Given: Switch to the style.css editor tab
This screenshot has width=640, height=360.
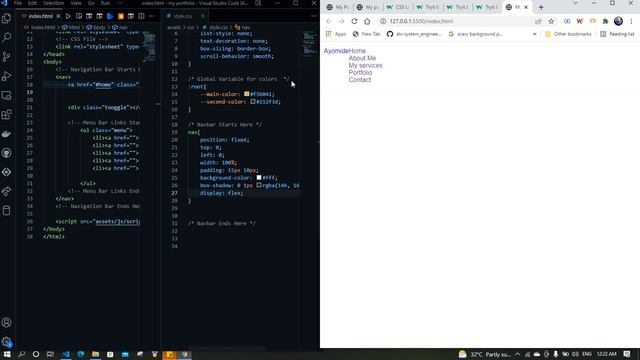Looking at the screenshot, I should coord(183,16).
